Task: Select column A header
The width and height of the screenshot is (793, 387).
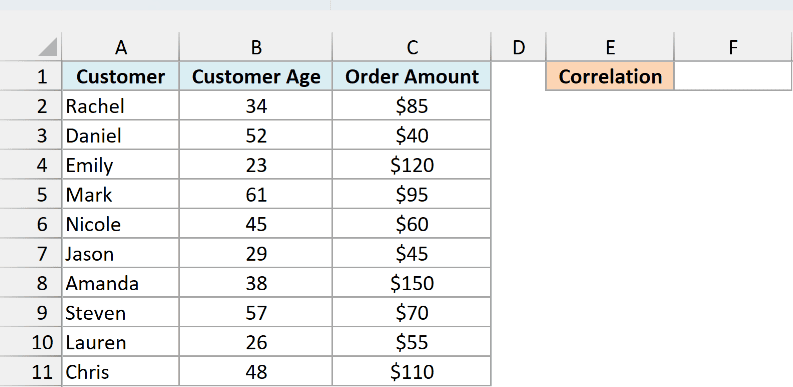Action: [120, 47]
